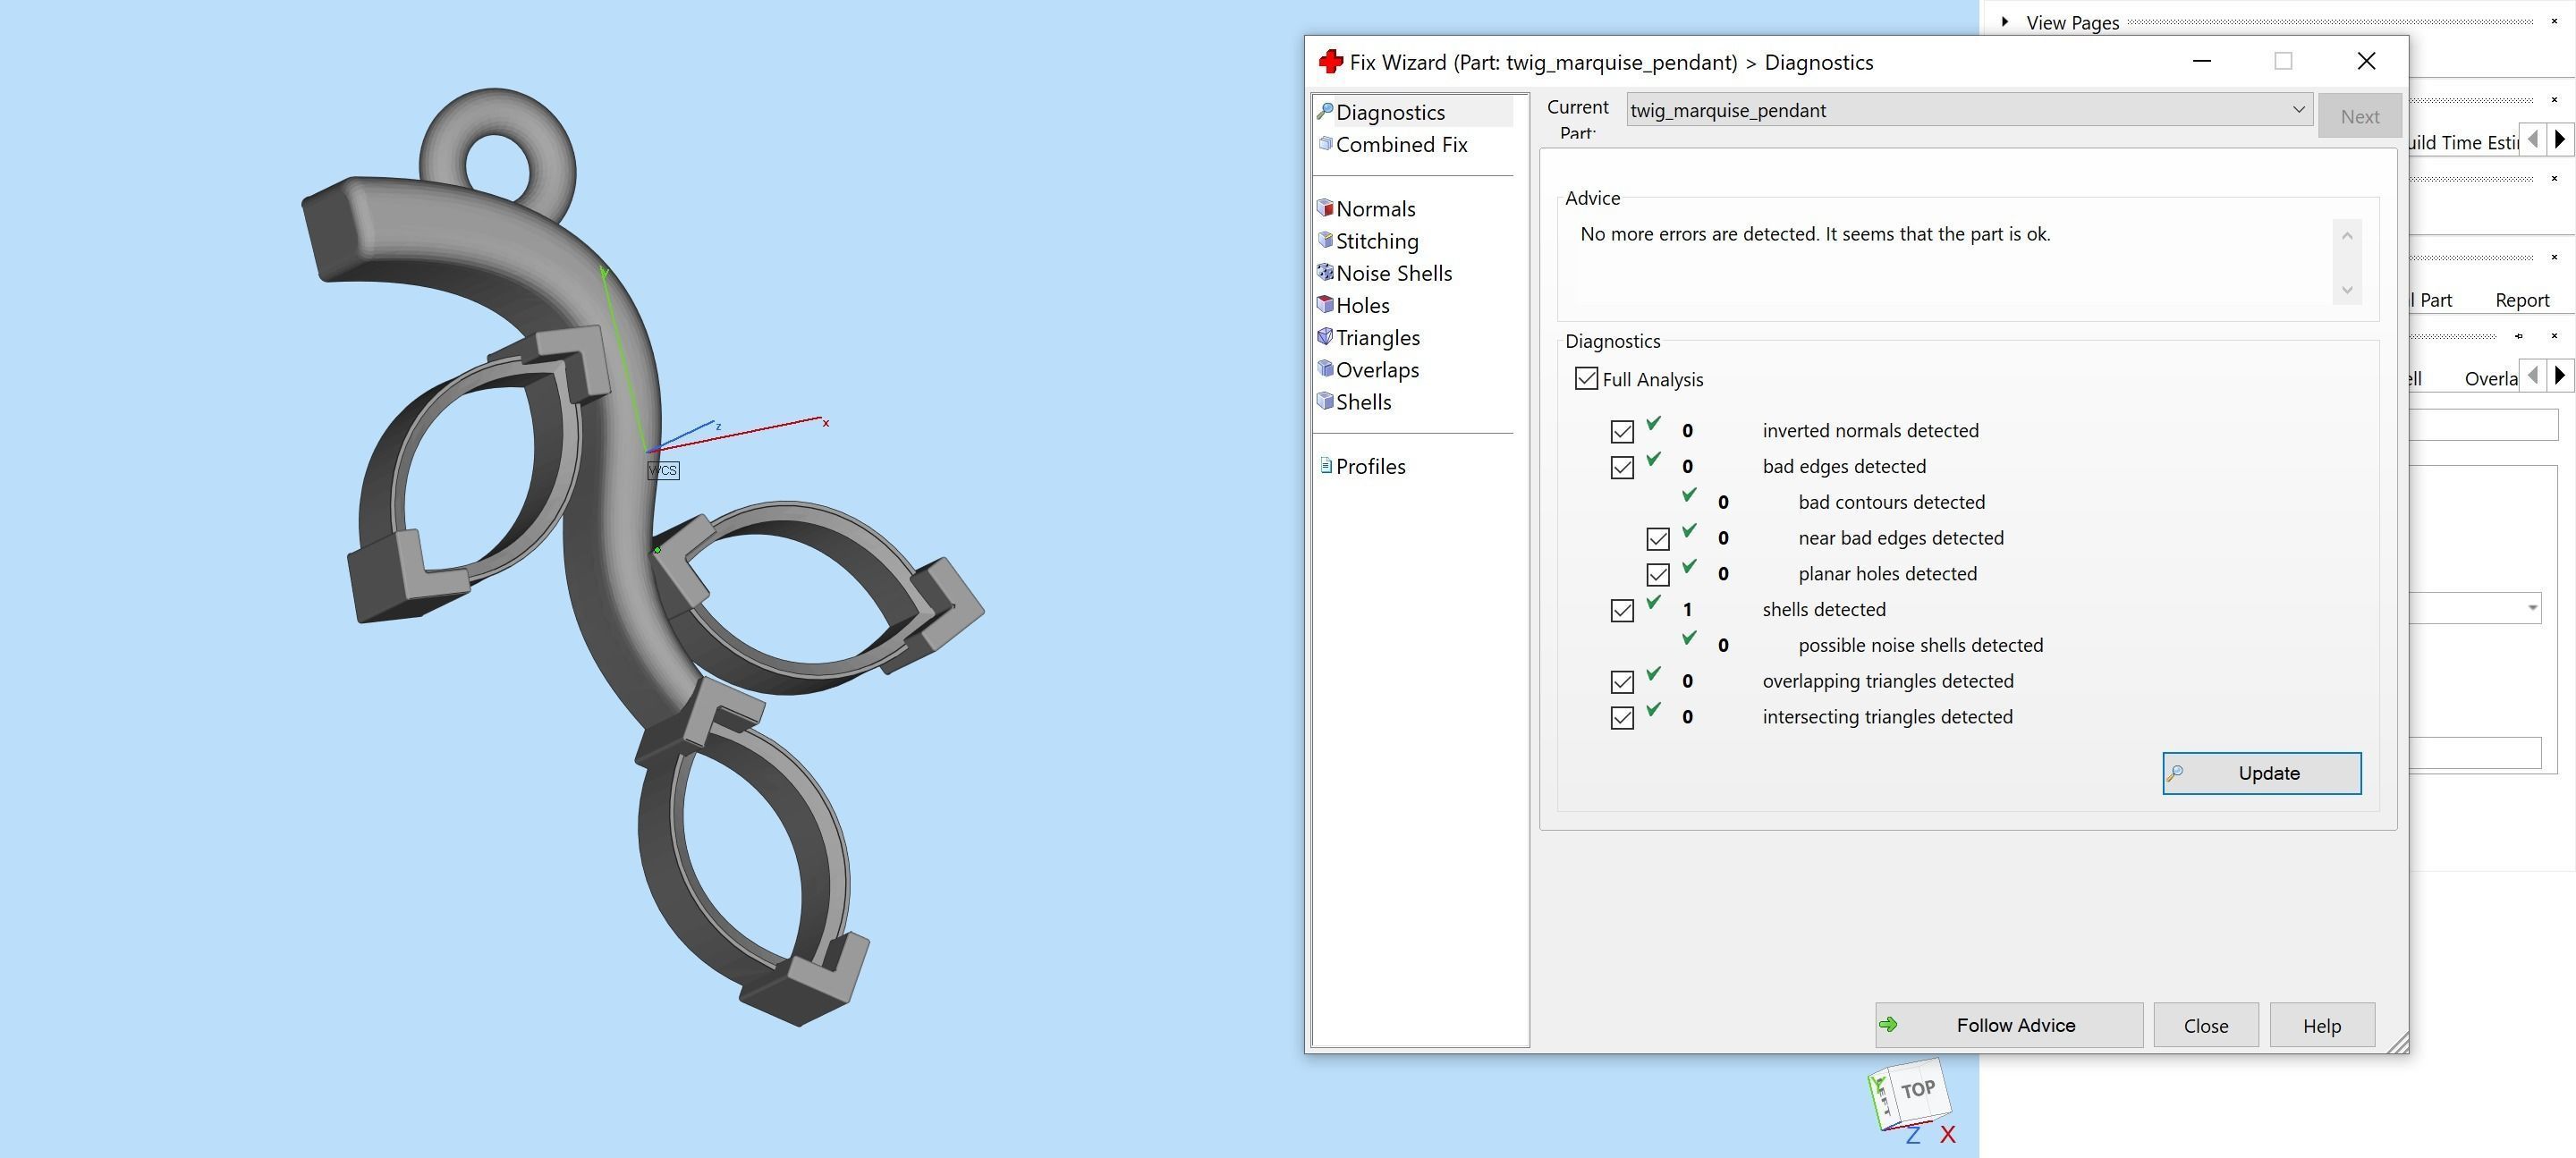Click the Update button

tap(2261, 772)
